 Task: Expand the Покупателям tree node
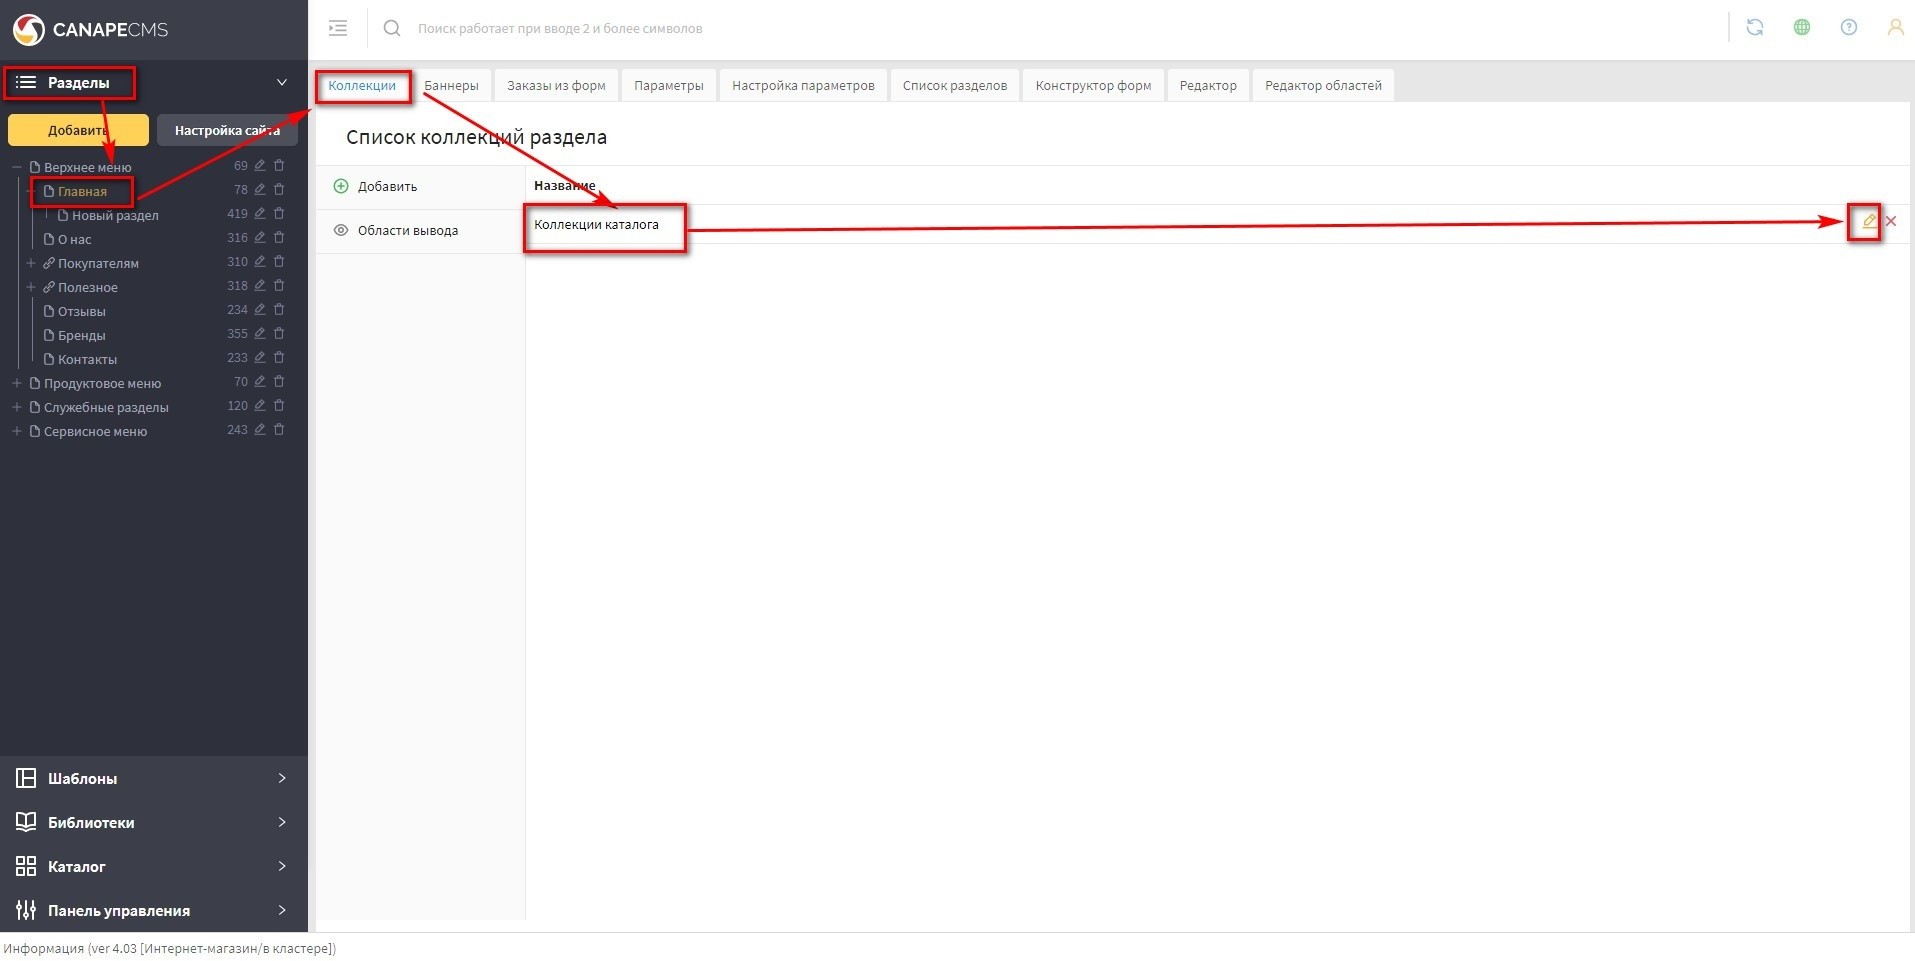coord(31,263)
